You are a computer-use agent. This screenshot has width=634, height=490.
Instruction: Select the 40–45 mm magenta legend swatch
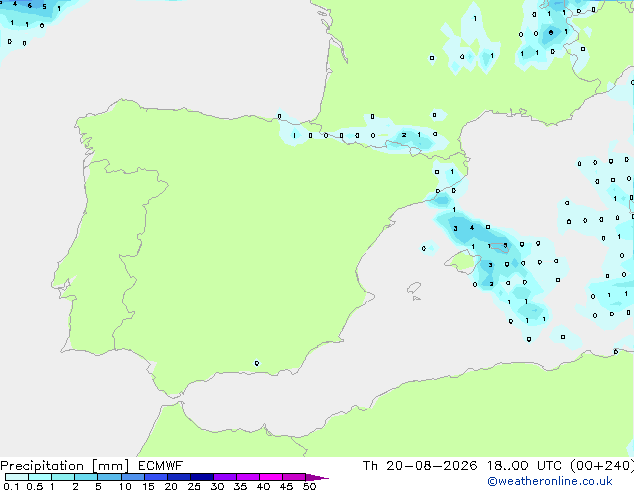pos(271,477)
